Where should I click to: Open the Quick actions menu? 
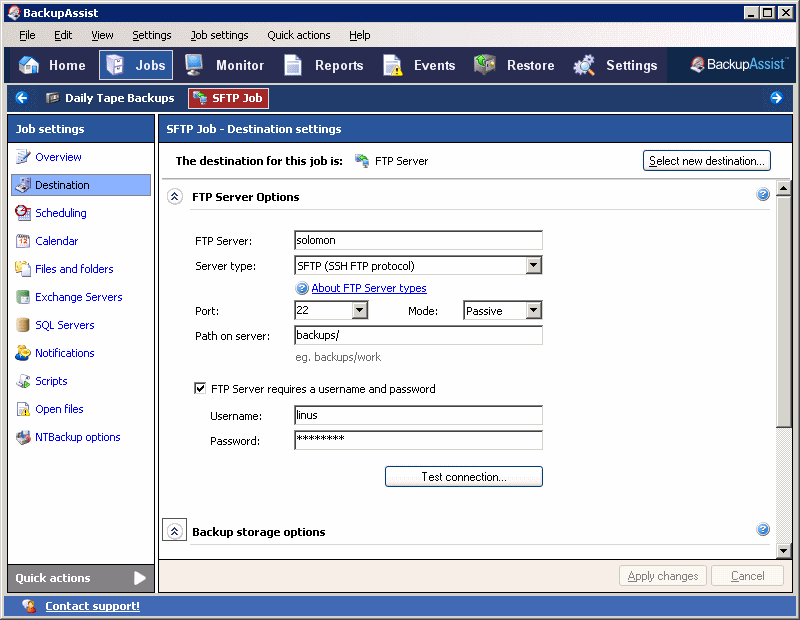[298, 35]
